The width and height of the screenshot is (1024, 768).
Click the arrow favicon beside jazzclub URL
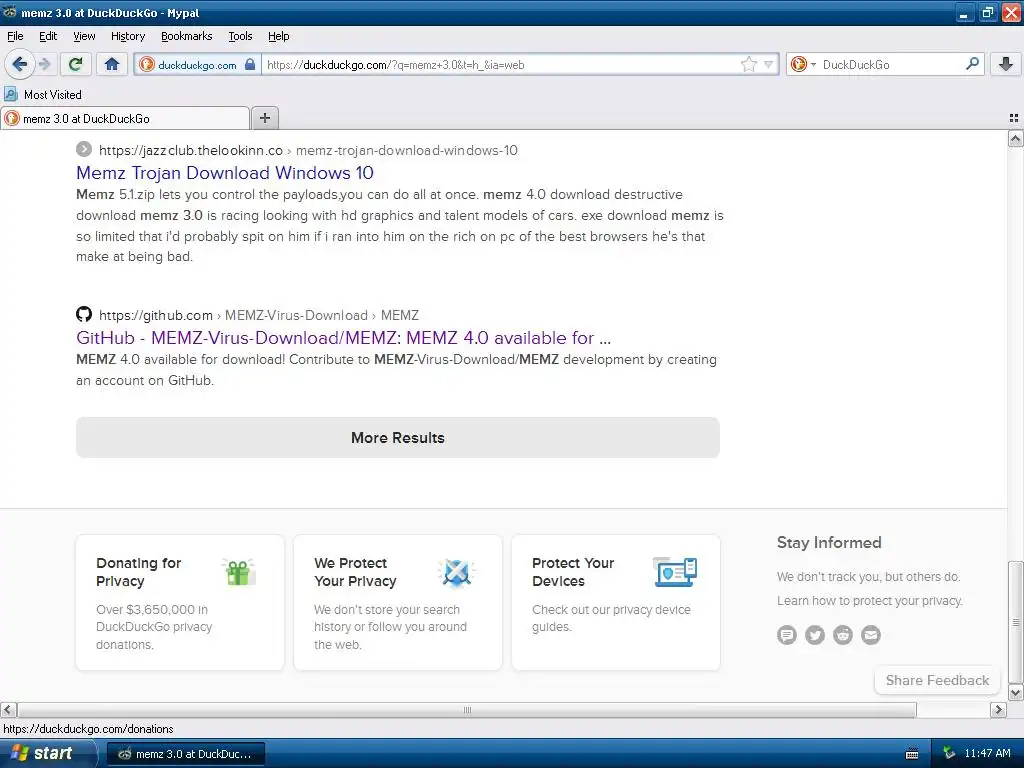pyautogui.click(x=84, y=150)
